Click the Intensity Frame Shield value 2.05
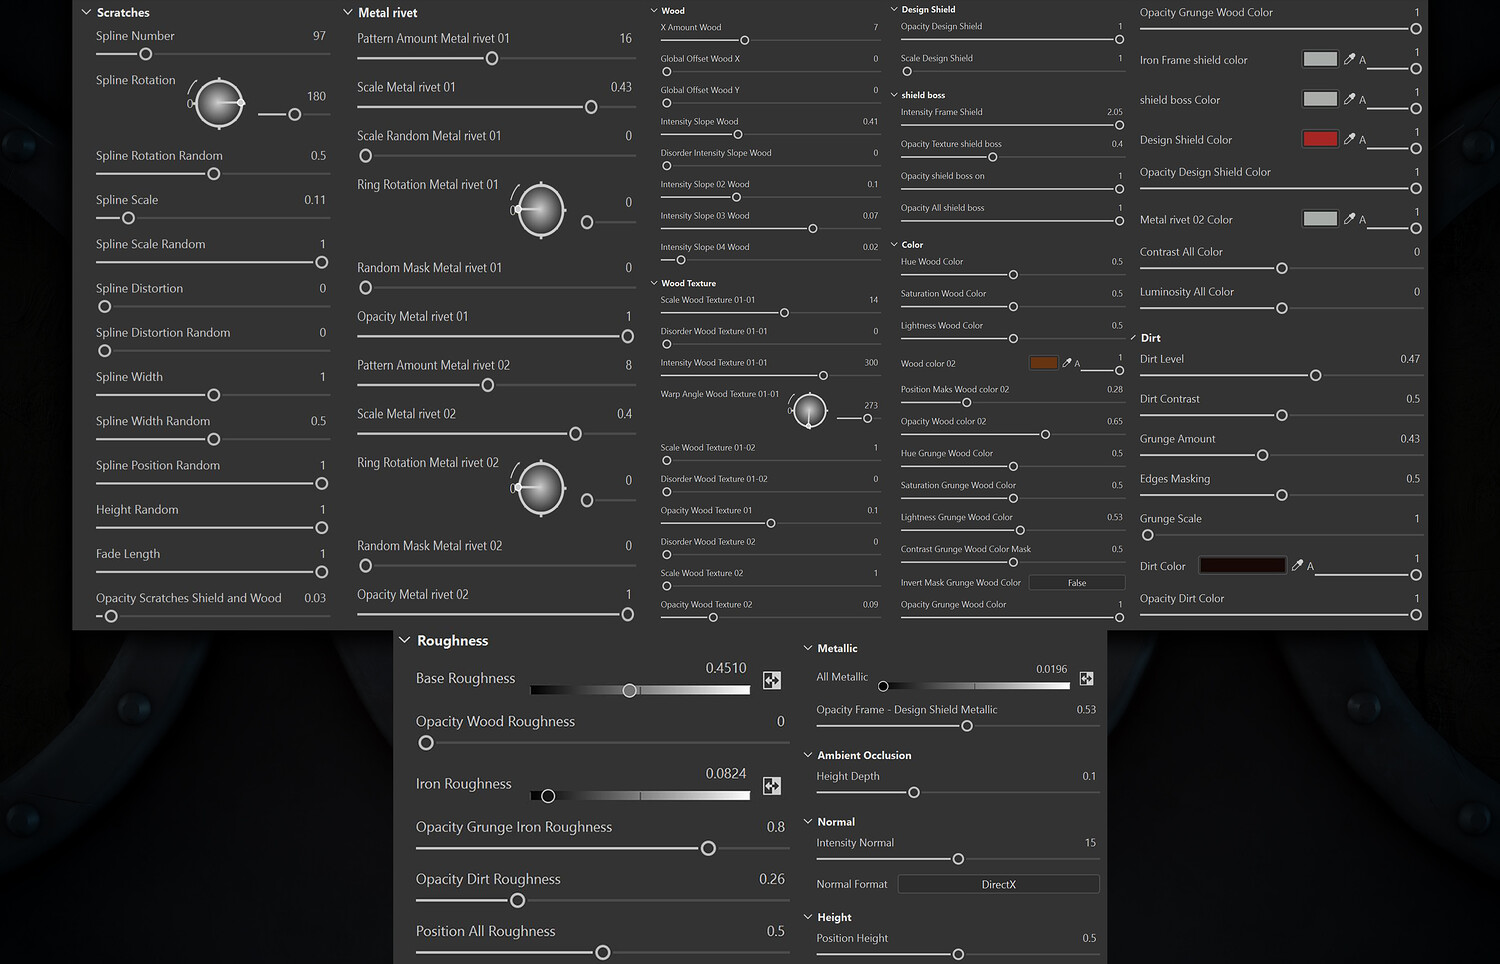Viewport: 1500px width, 964px height. (1115, 112)
